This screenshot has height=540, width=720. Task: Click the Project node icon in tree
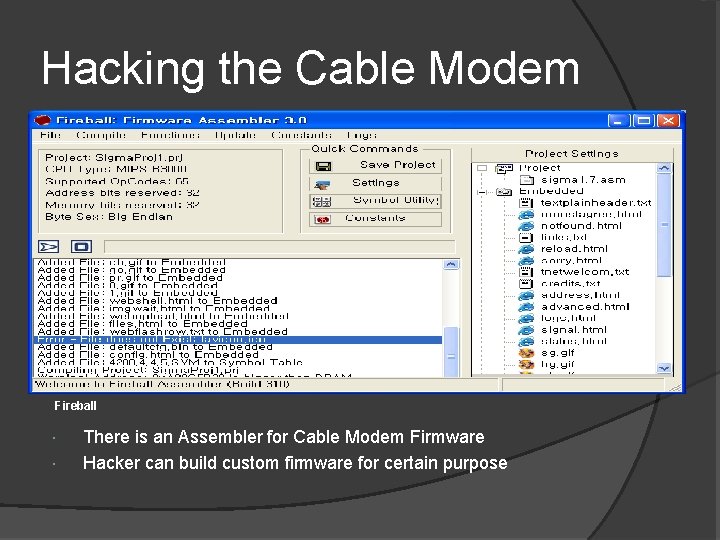tap(504, 168)
